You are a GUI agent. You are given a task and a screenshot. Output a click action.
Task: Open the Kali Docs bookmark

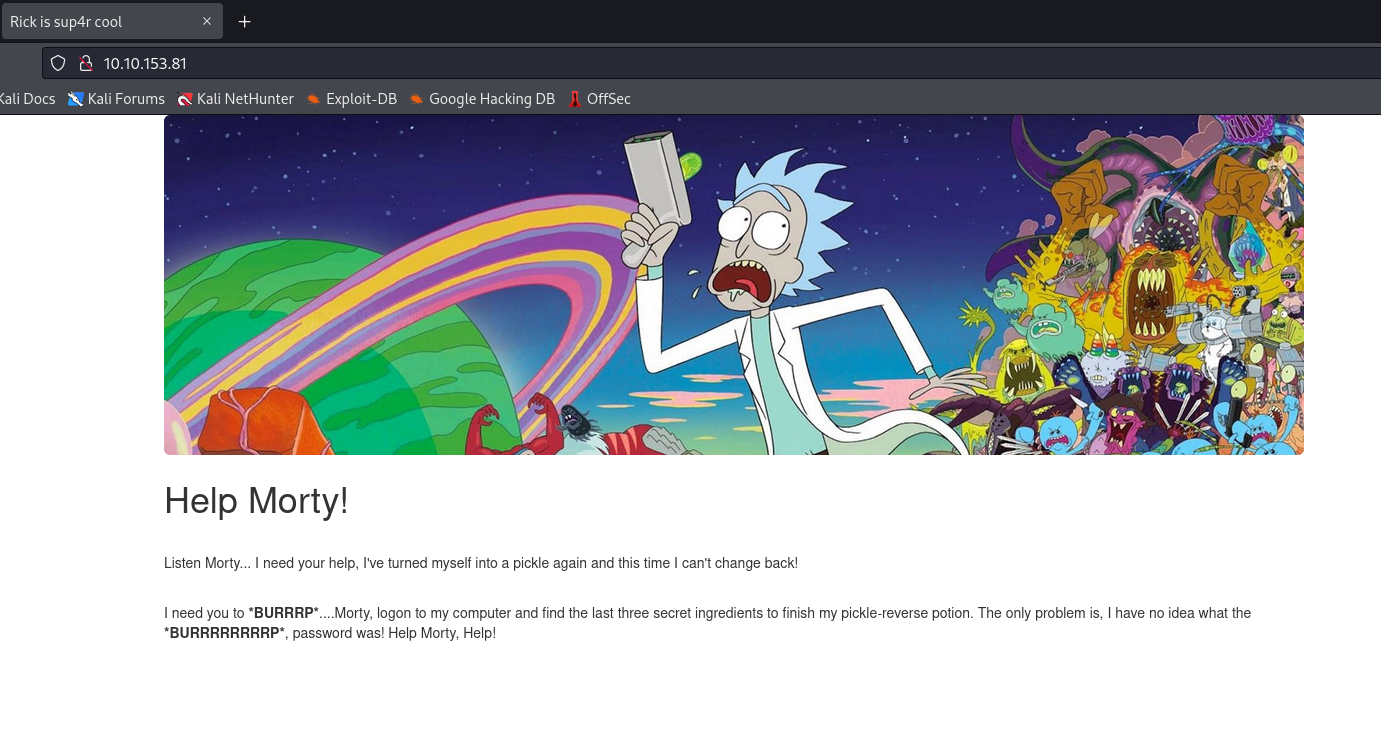pyautogui.click(x=27, y=99)
